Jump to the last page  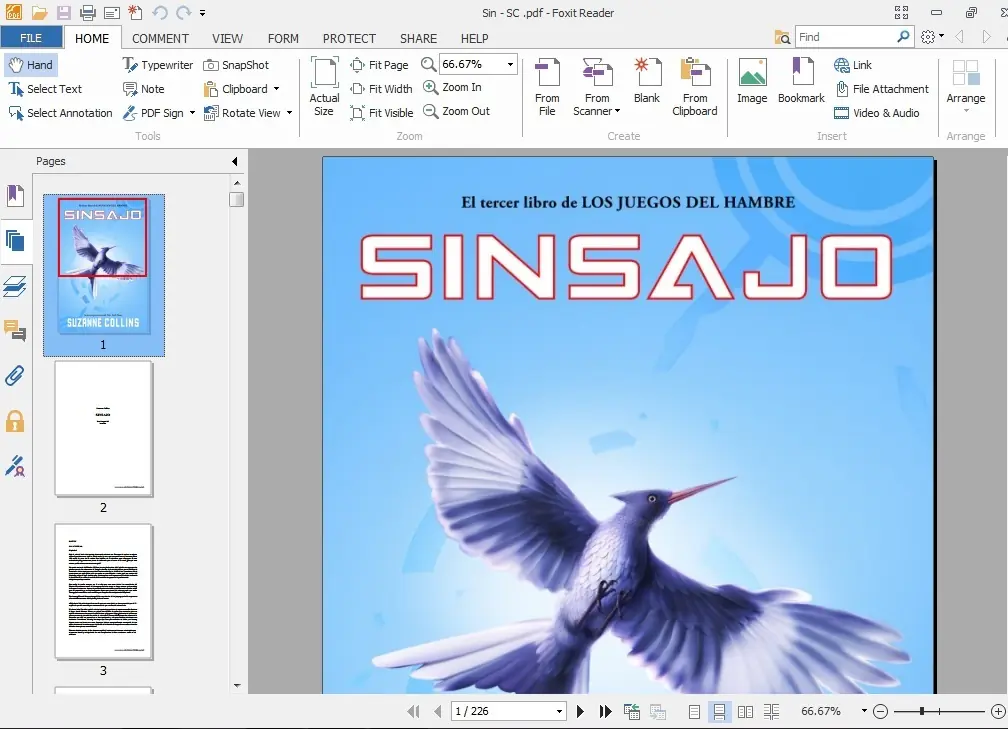(605, 711)
